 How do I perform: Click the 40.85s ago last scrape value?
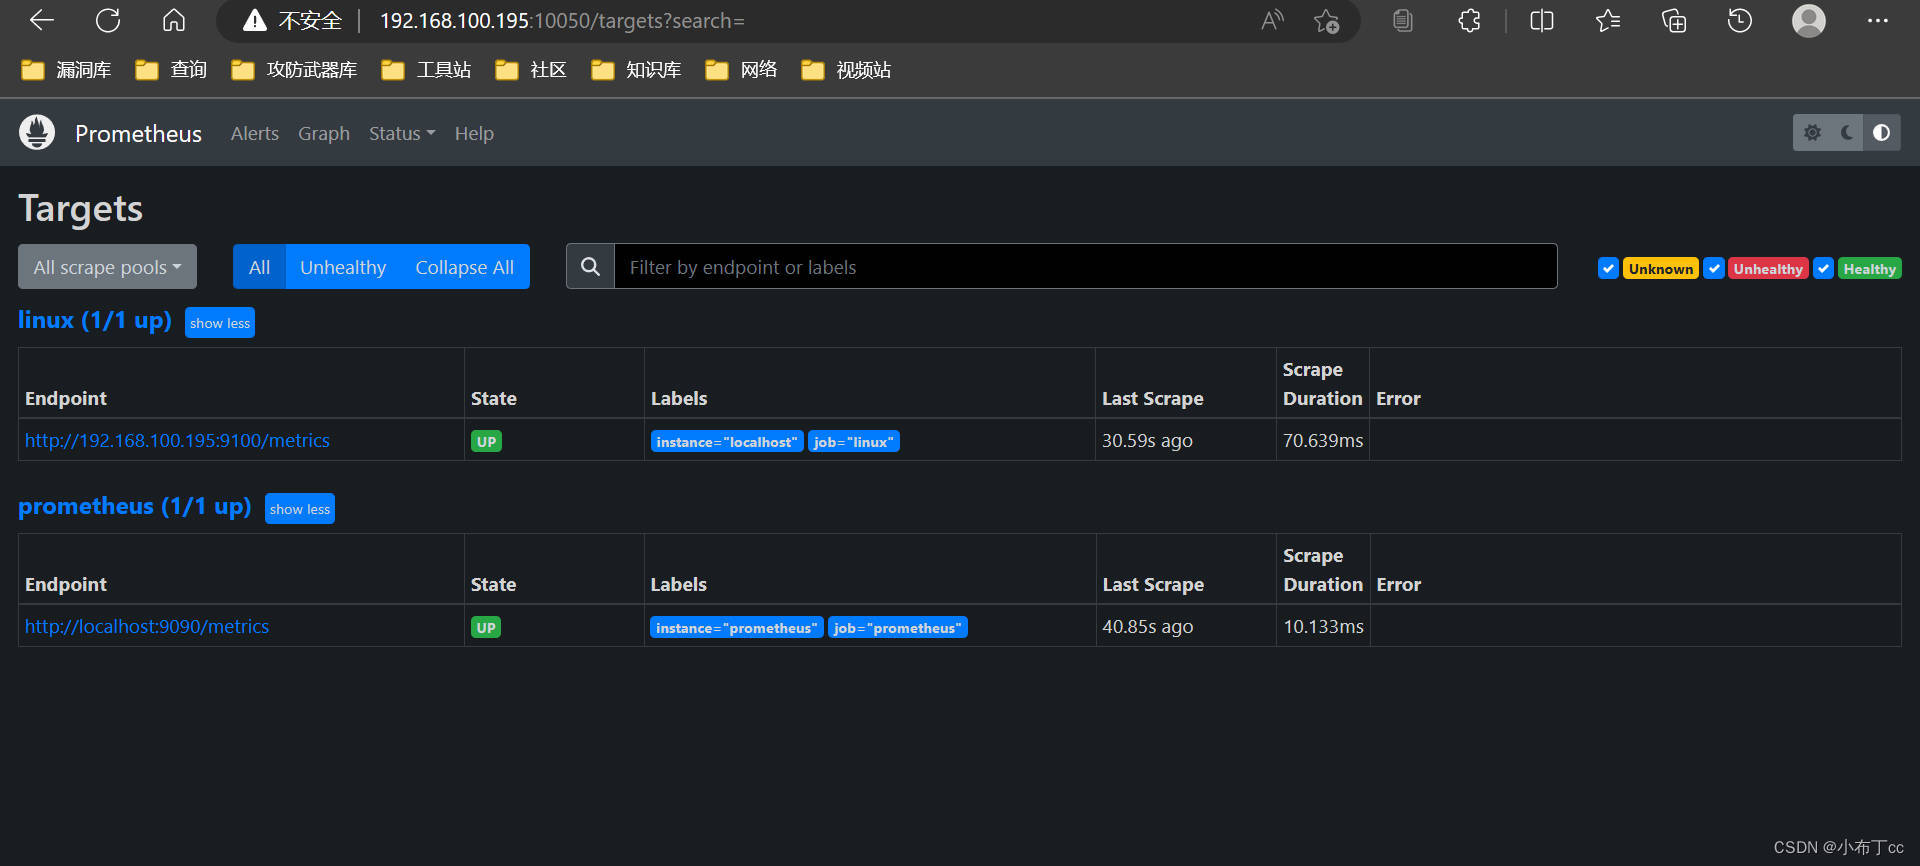pyautogui.click(x=1148, y=626)
